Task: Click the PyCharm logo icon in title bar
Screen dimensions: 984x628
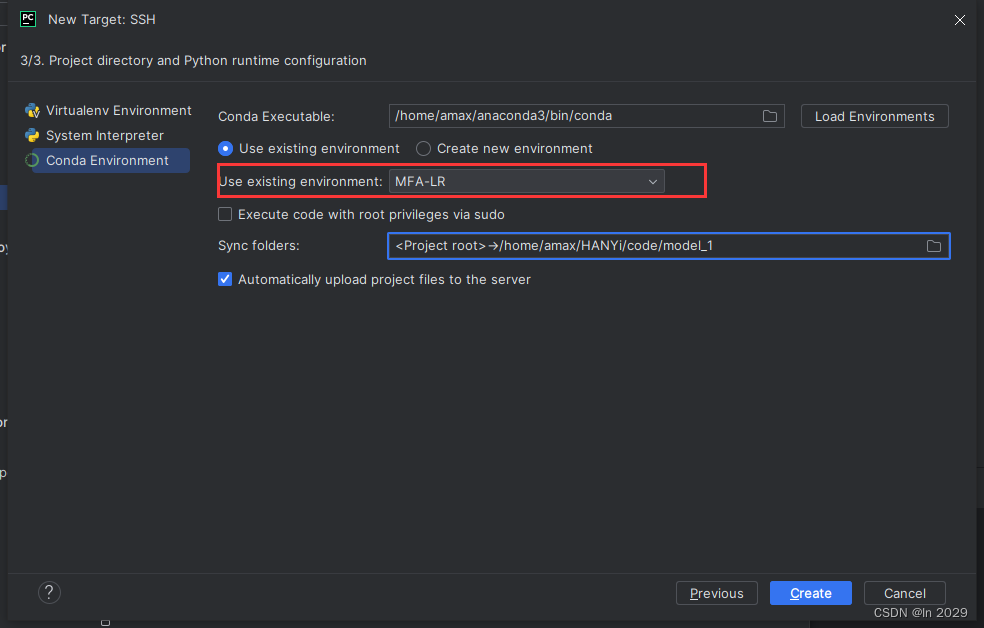Action: (28, 19)
